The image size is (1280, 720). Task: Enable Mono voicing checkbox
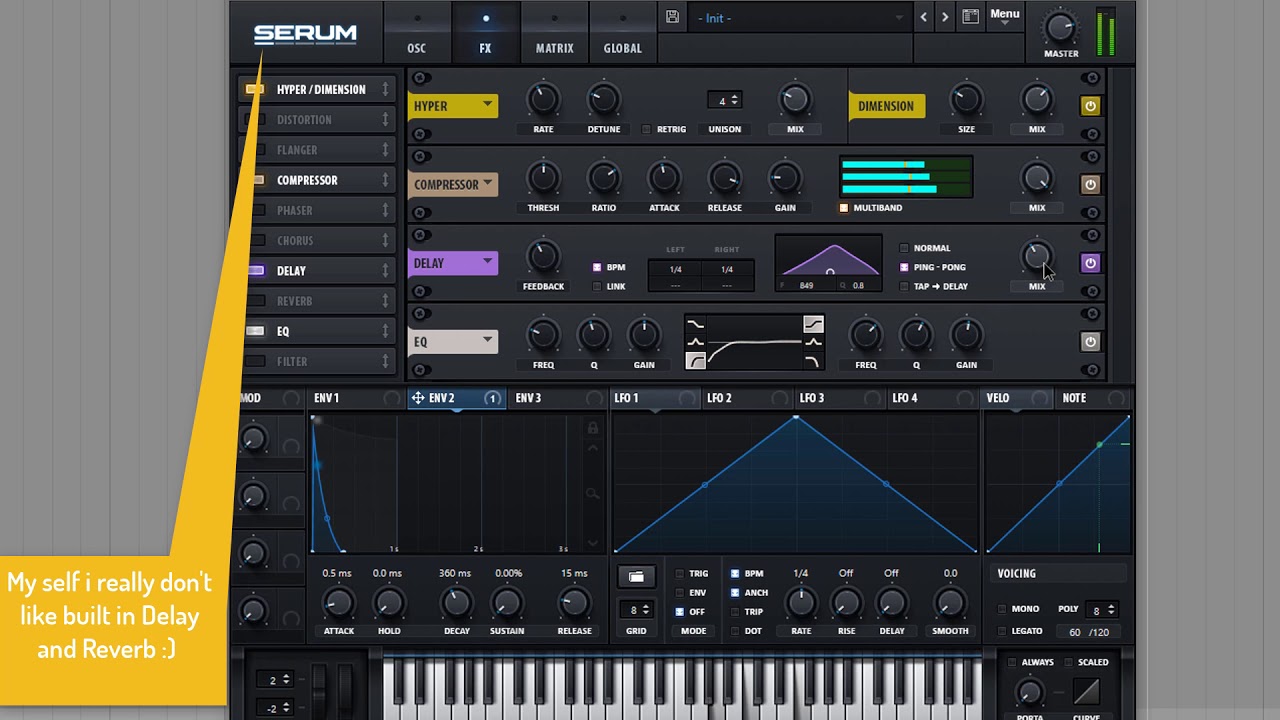1002,609
